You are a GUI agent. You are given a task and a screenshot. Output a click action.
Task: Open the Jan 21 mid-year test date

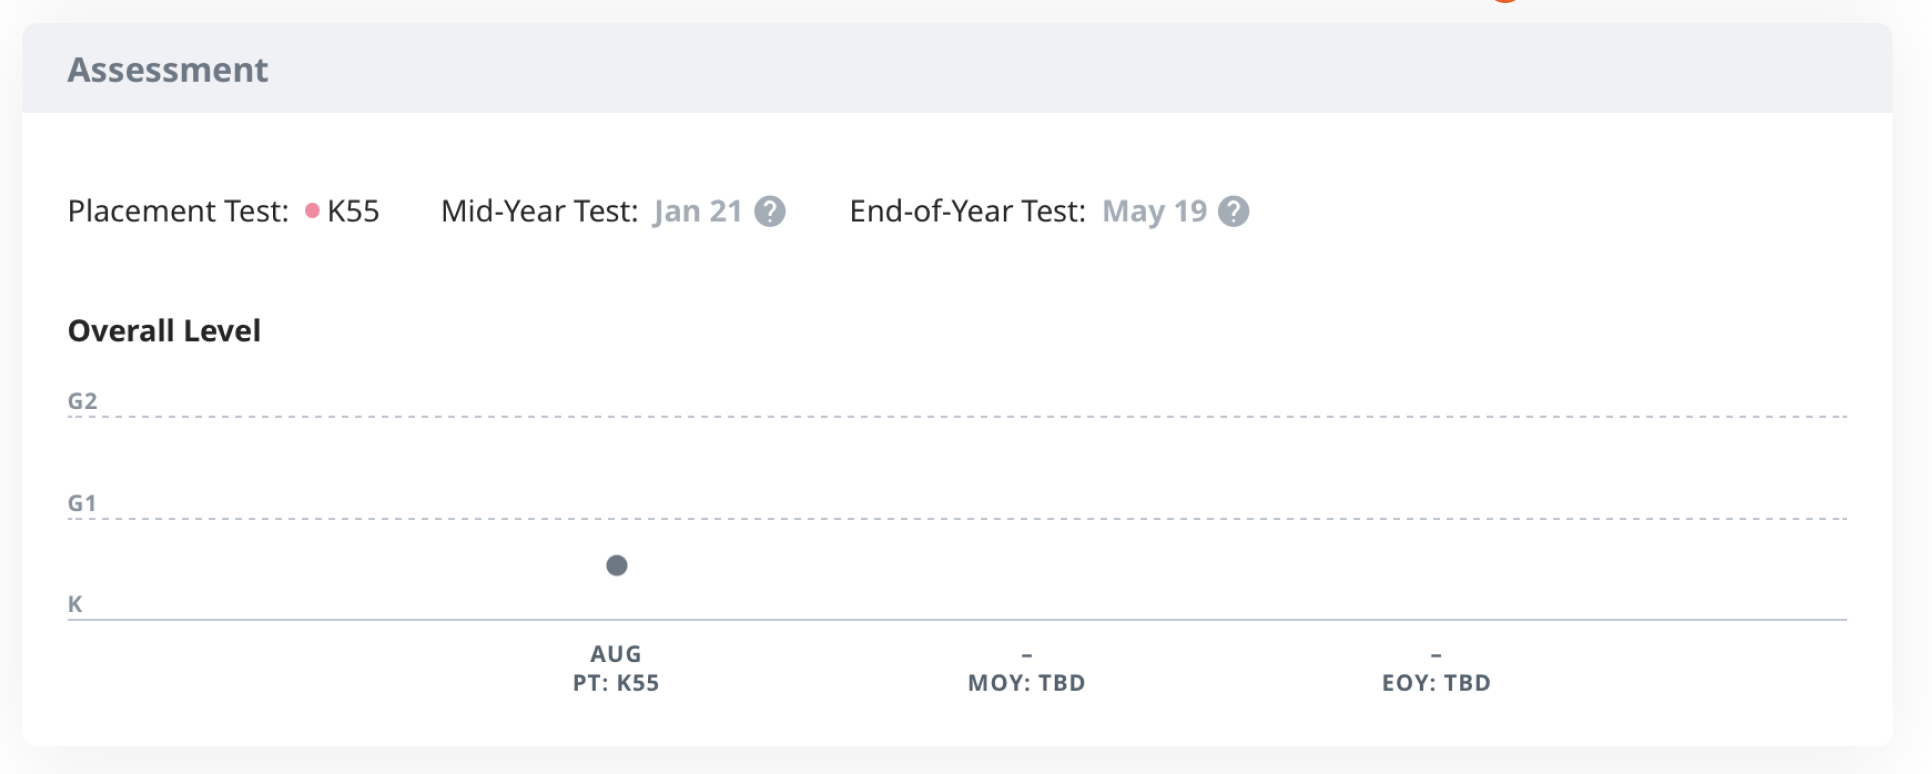tap(697, 211)
